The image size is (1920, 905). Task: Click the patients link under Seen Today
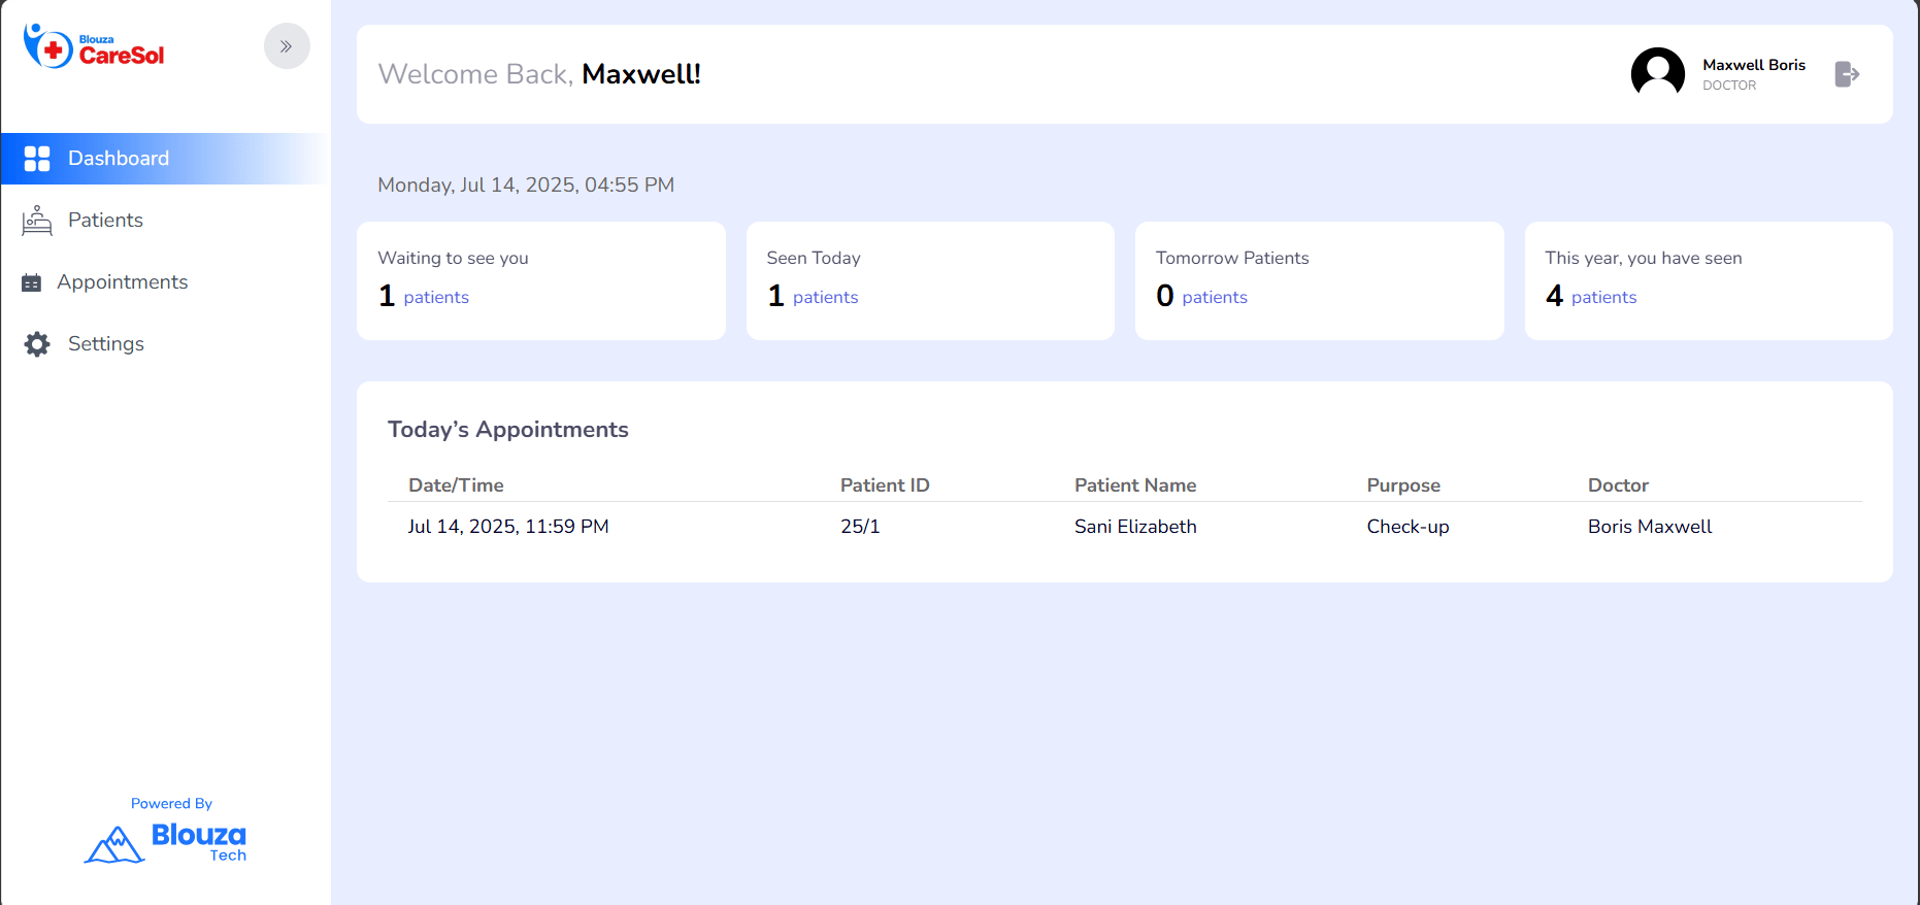coord(825,297)
